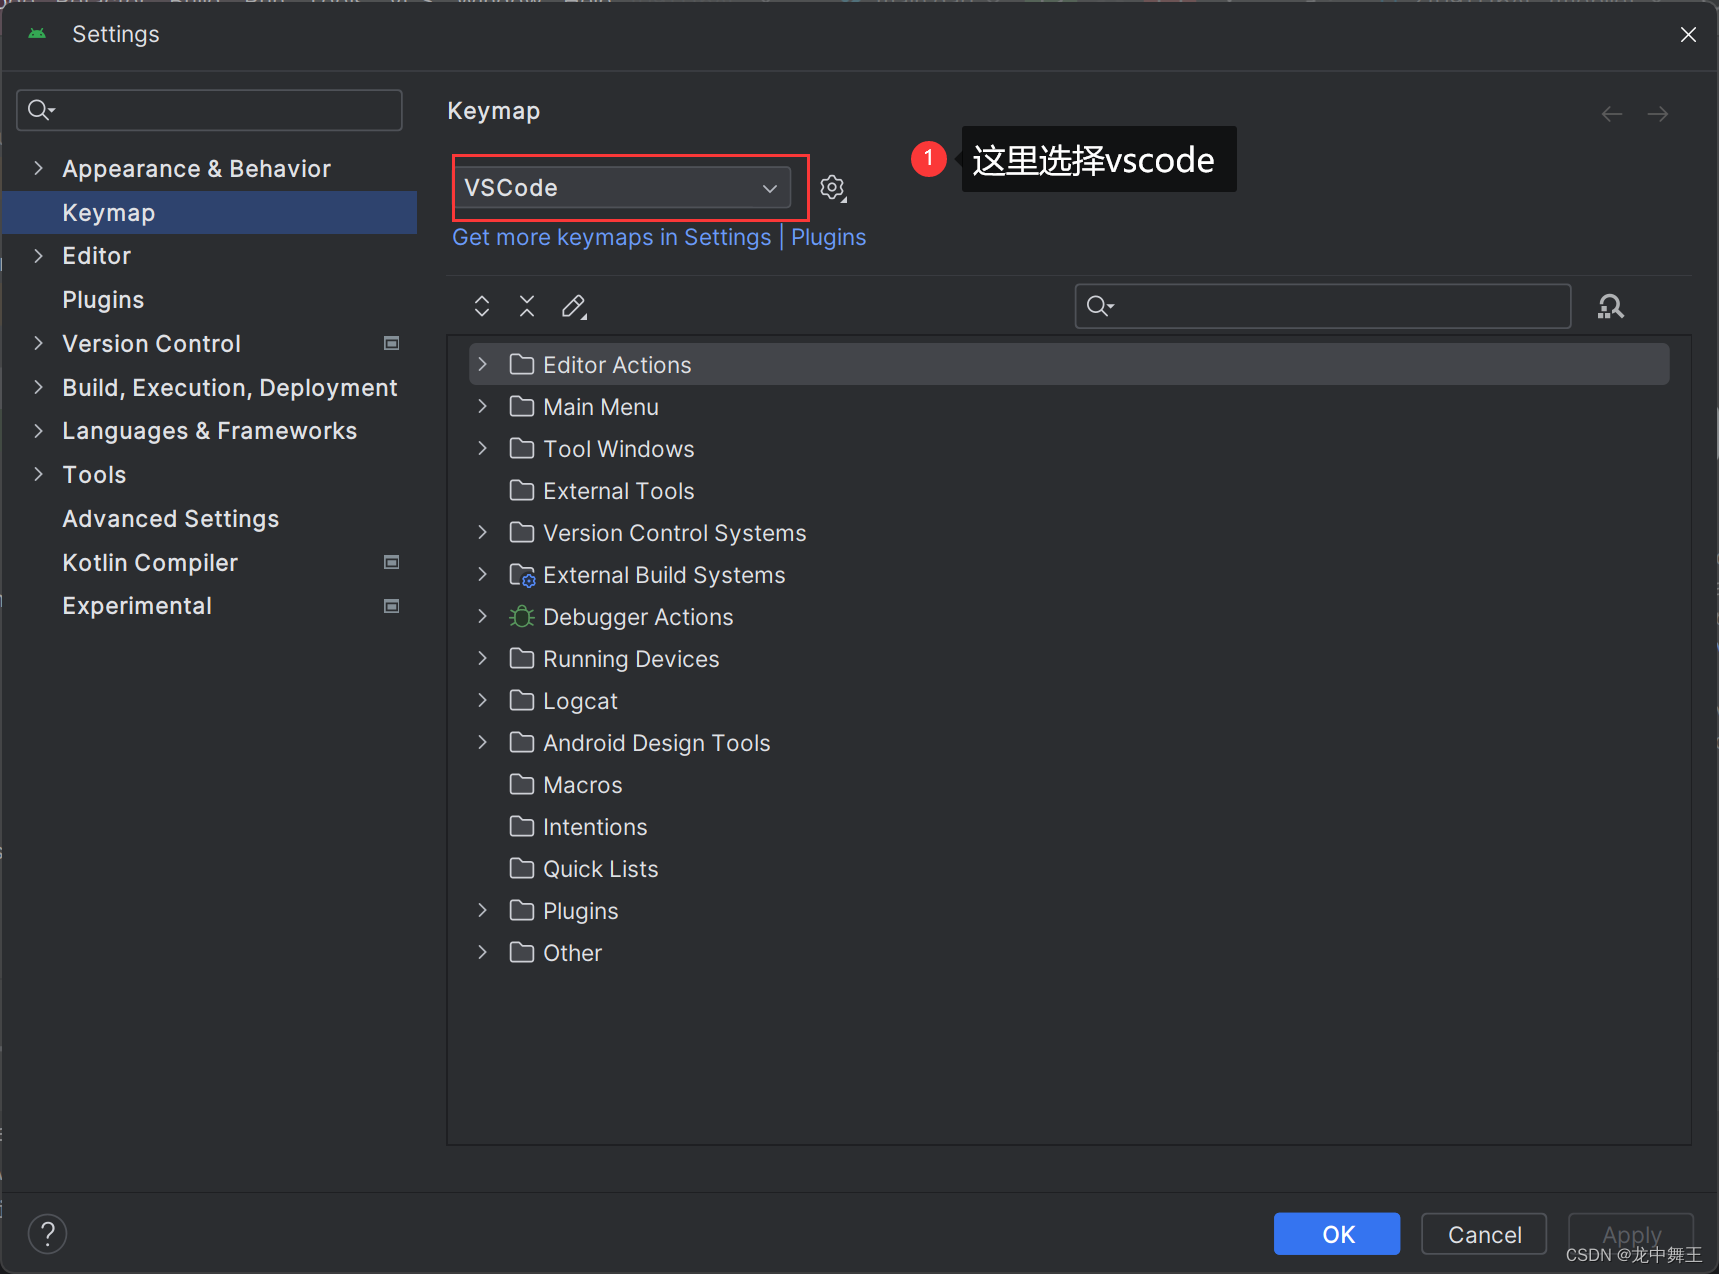Image resolution: width=1719 pixels, height=1274 pixels.
Task: Open Advanced Settings page
Action: (x=209, y=518)
